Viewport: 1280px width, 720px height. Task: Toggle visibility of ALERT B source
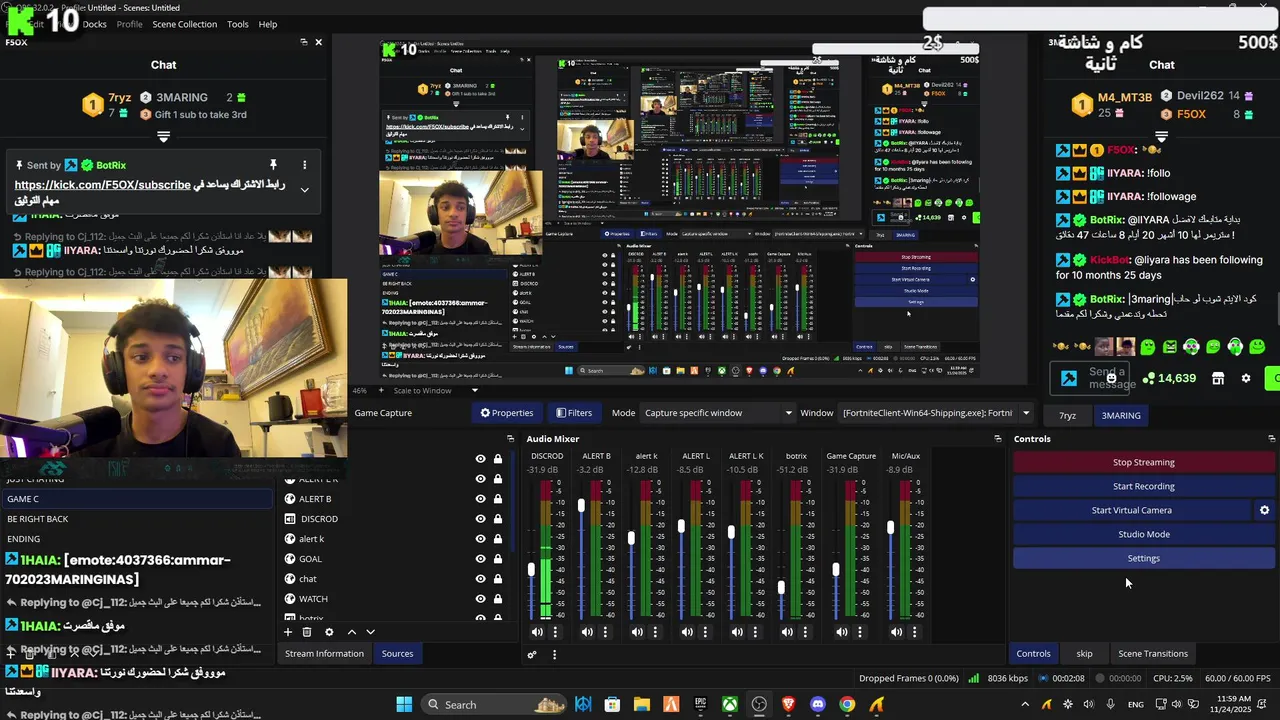pyautogui.click(x=480, y=498)
